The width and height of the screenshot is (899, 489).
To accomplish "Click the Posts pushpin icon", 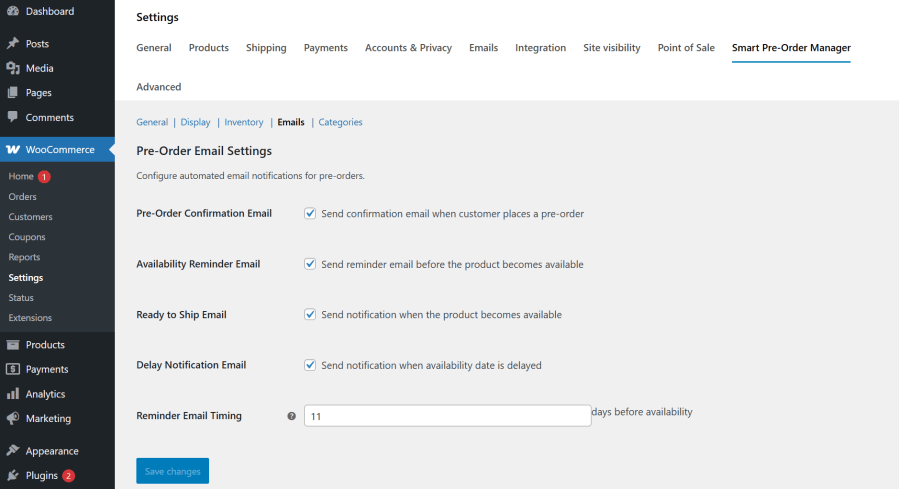I will [x=13, y=44].
